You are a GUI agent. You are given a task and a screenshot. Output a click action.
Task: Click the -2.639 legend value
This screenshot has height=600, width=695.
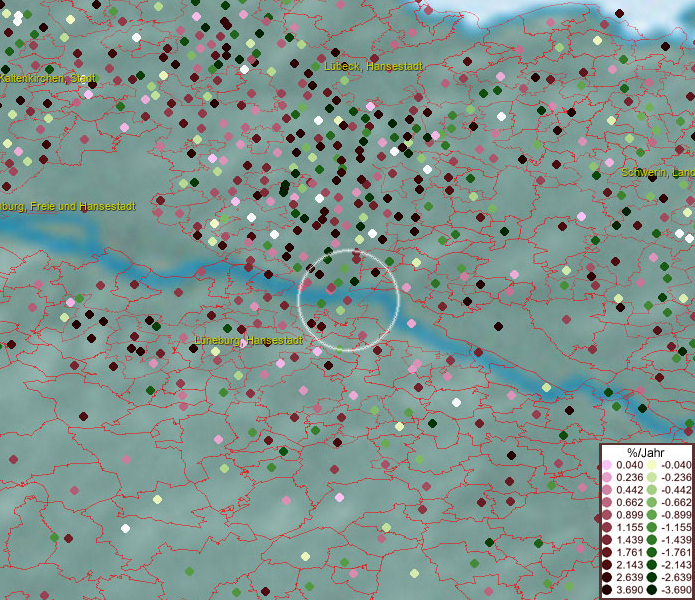pyautogui.click(x=676, y=577)
